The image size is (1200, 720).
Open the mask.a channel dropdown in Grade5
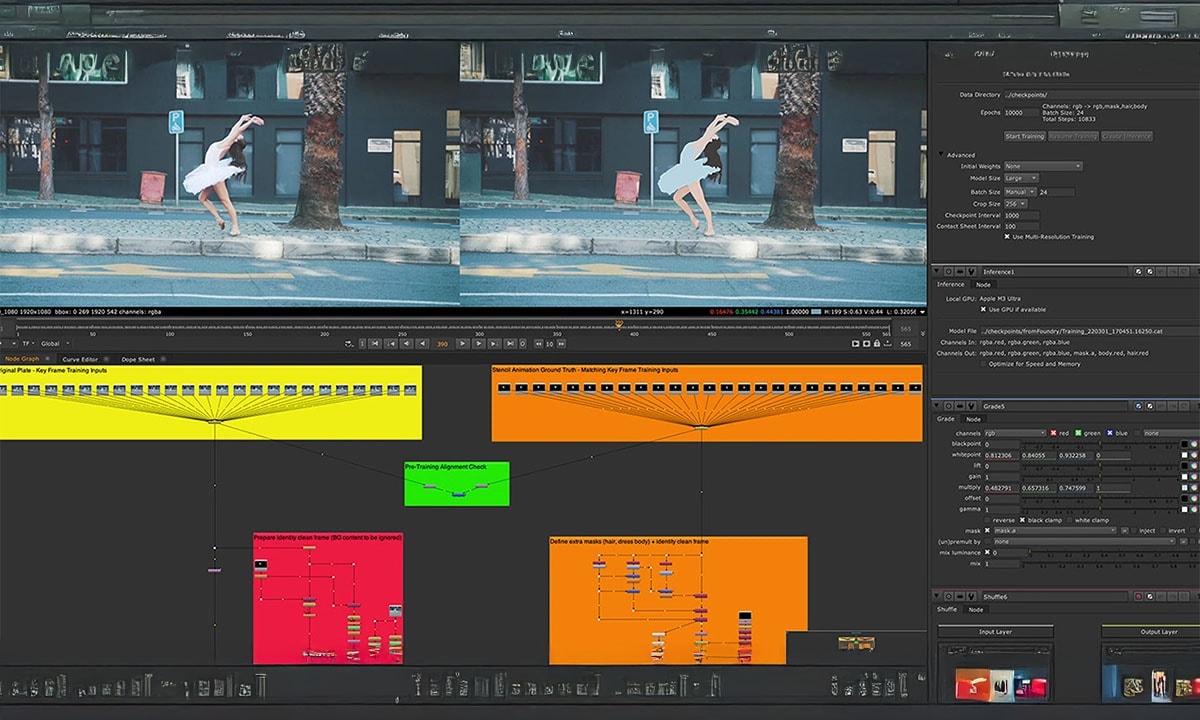[x=1054, y=530]
